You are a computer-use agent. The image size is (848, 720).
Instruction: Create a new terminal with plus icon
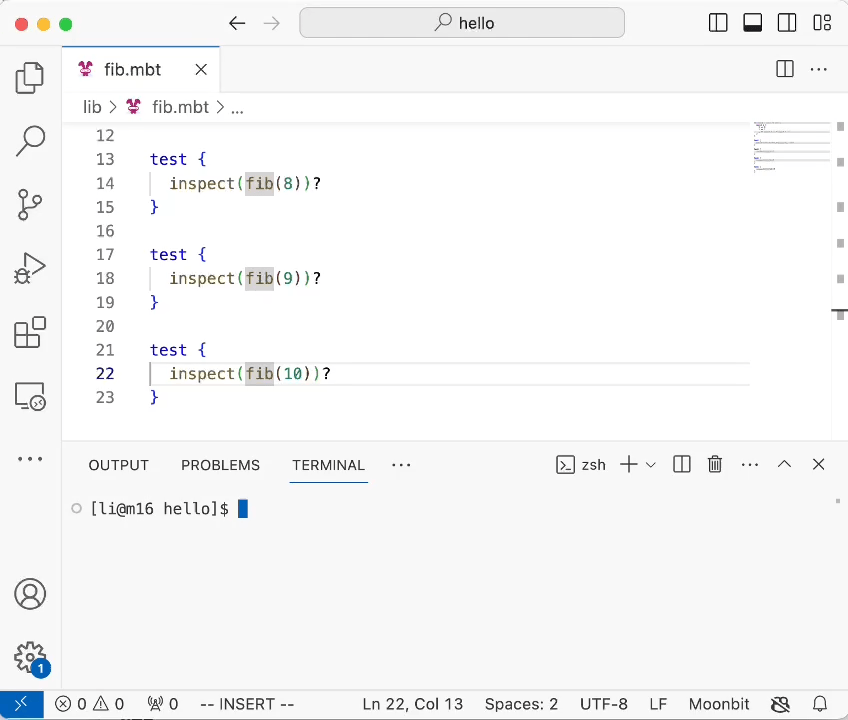(628, 464)
